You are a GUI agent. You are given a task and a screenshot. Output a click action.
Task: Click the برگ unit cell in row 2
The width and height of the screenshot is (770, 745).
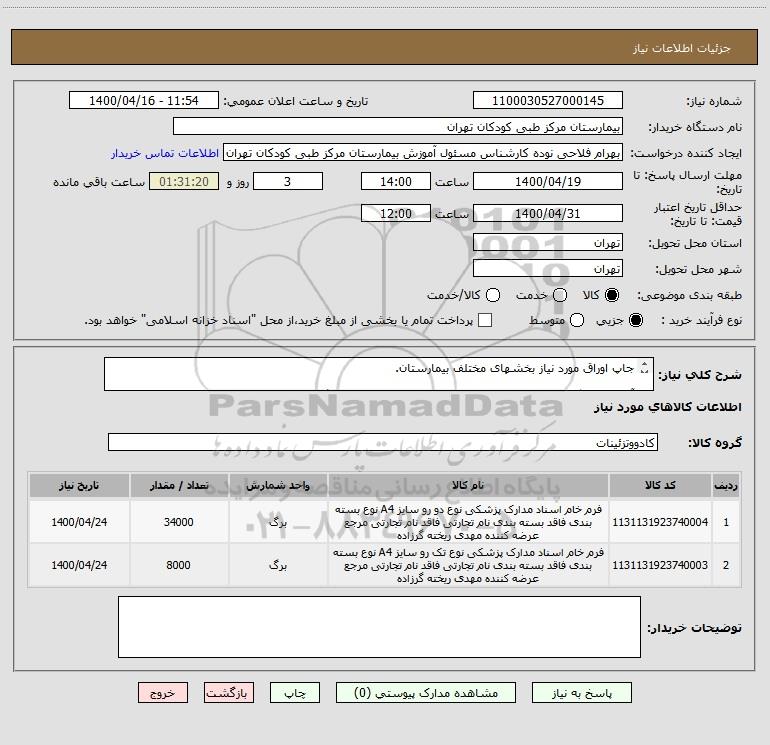[x=278, y=565]
